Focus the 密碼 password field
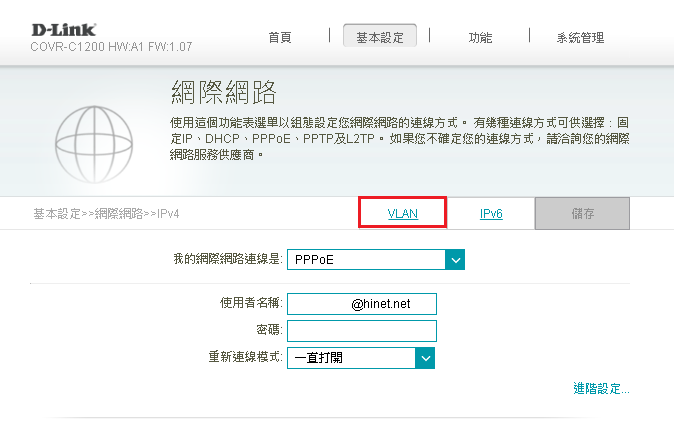Screen dimensions: 676x426 pyautogui.click(x=362, y=330)
